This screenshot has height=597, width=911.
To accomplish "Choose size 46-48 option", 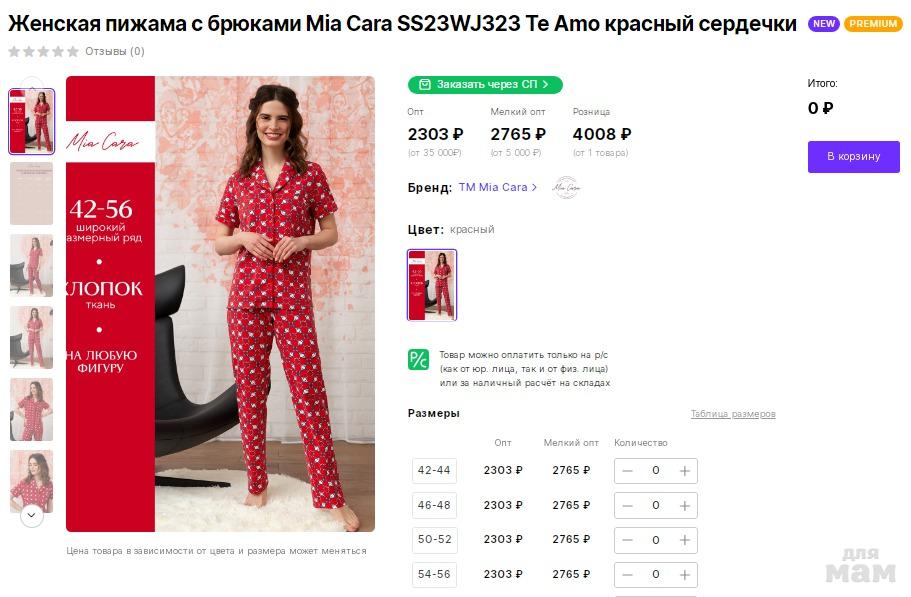I will (x=434, y=506).
